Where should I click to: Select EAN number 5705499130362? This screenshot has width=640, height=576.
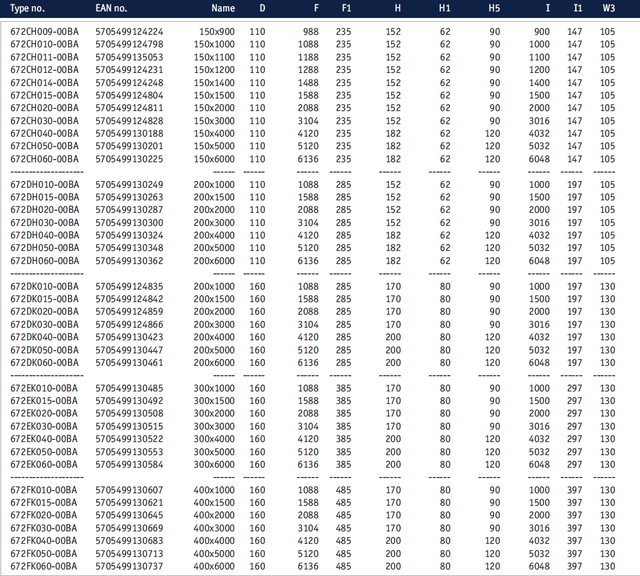pyautogui.click(x=129, y=261)
